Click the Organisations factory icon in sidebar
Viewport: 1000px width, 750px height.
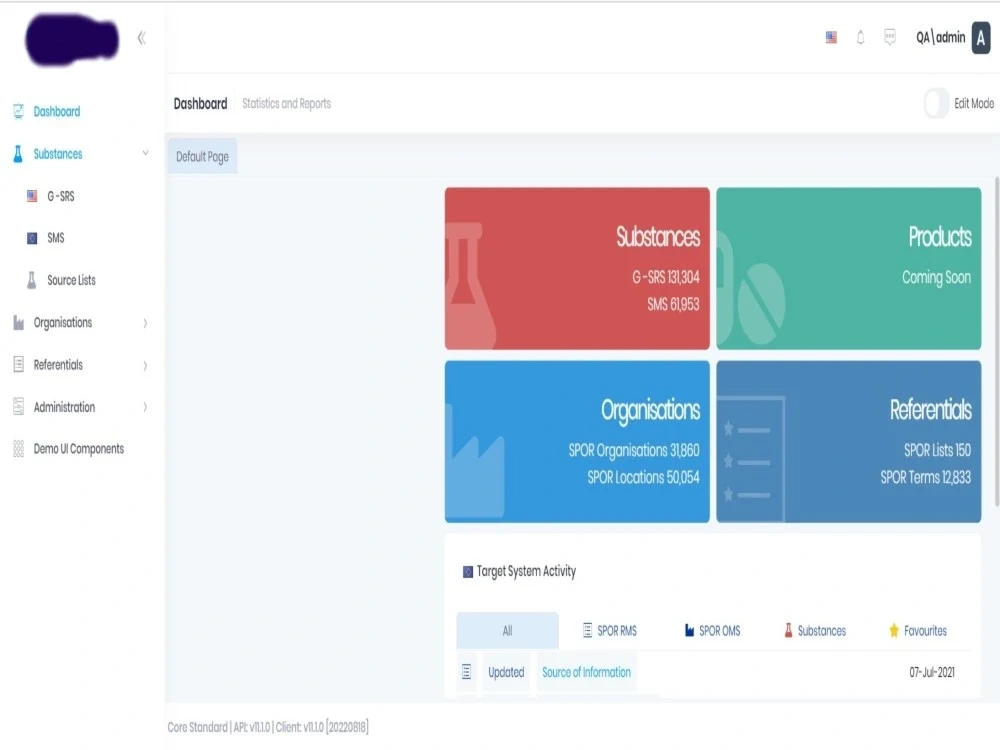[17, 322]
